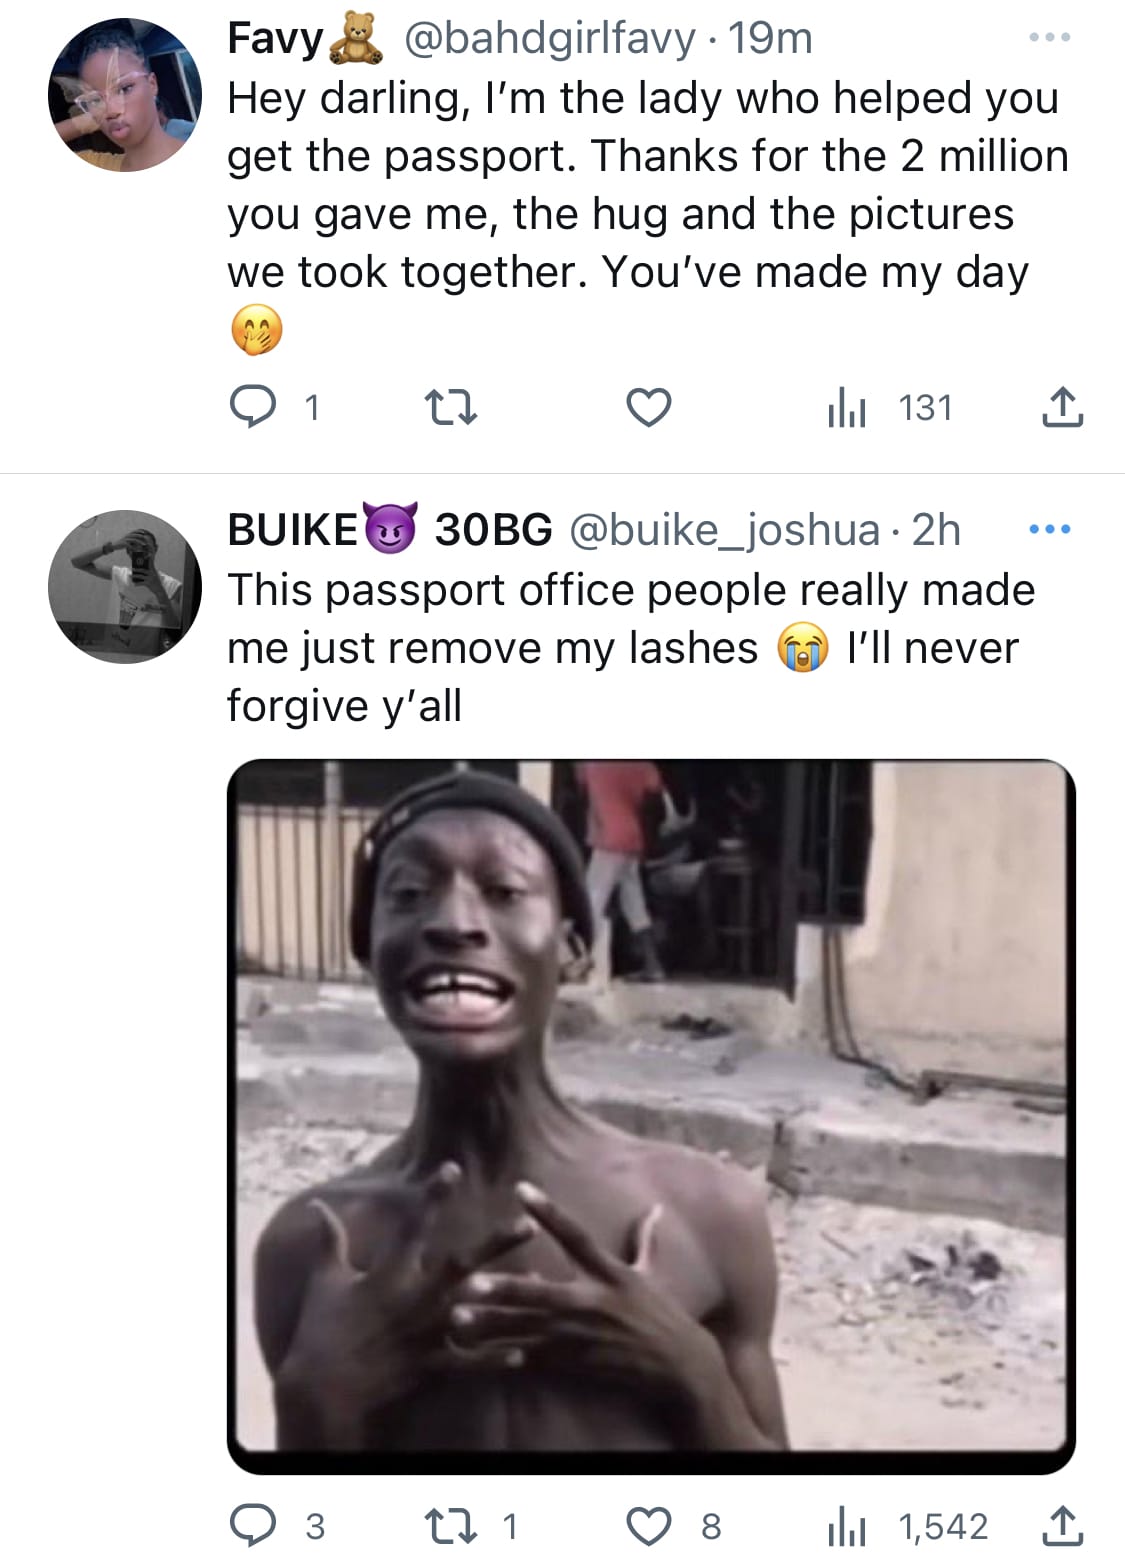1125x1556 pixels.
Task: View analytics on Favy's tweet
Action: (x=847, y=408)
